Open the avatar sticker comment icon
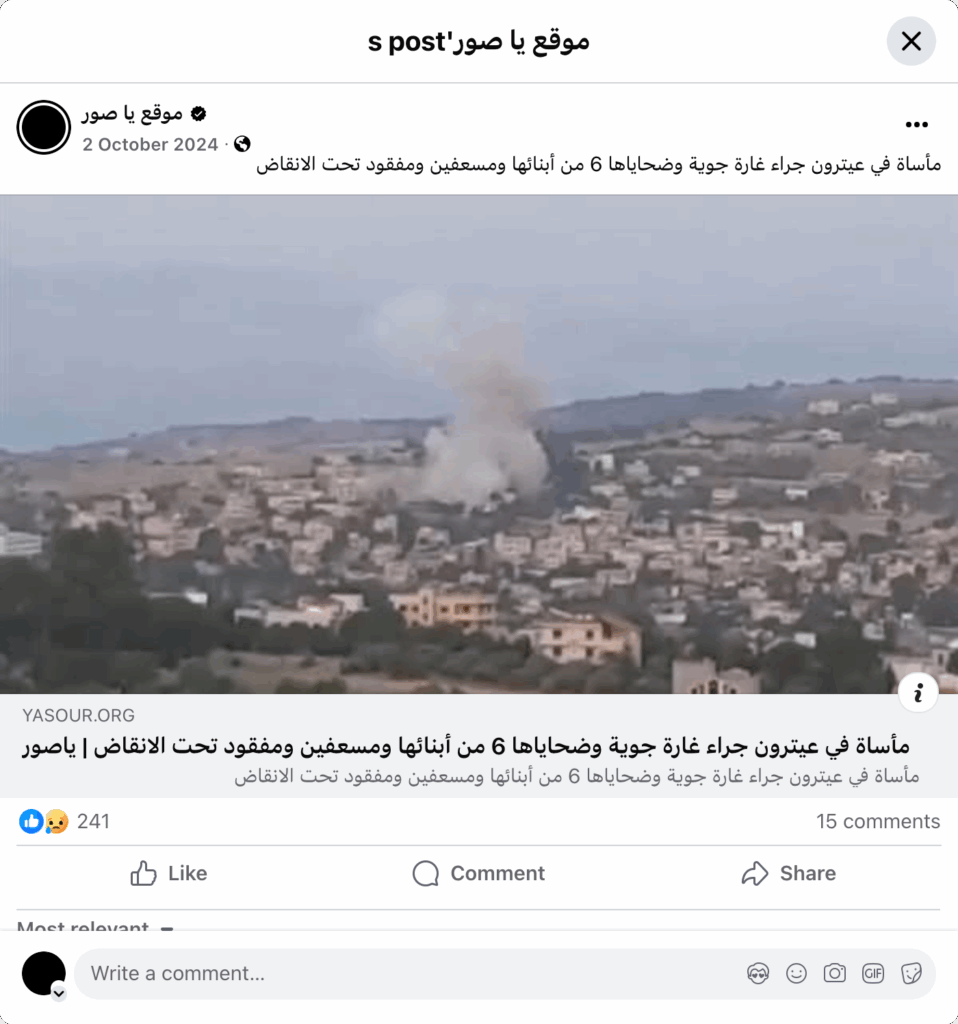Image resolution: width=958 pixels, height=1024 pixels. [758, 974]
